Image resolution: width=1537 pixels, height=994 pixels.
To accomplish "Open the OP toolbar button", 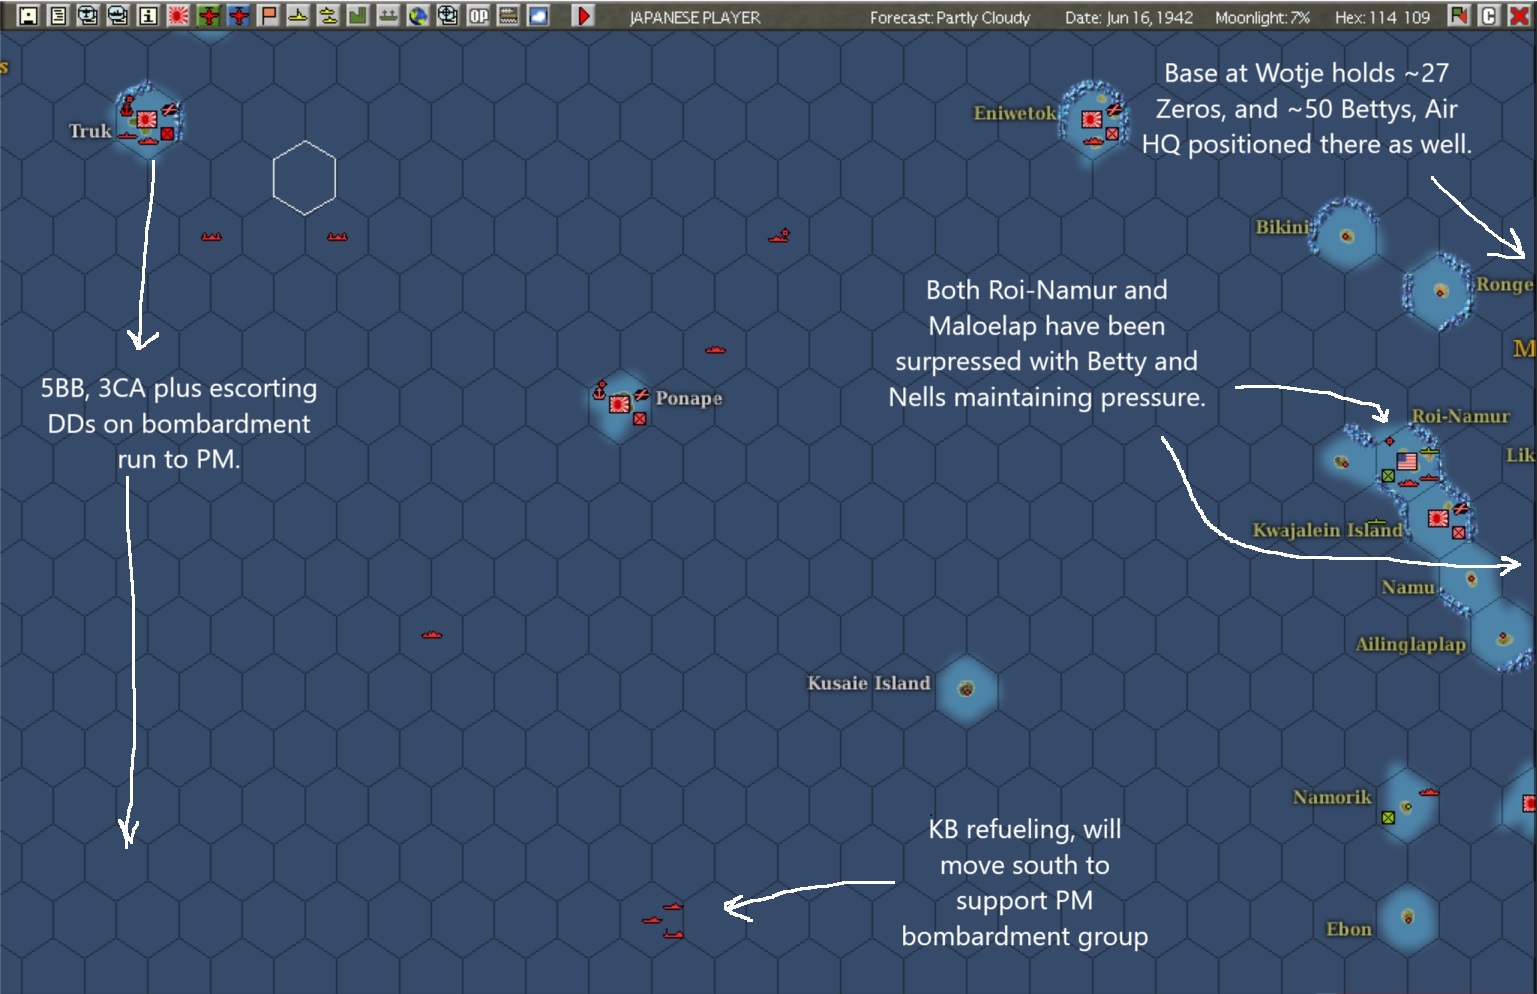I will [479, 16].
